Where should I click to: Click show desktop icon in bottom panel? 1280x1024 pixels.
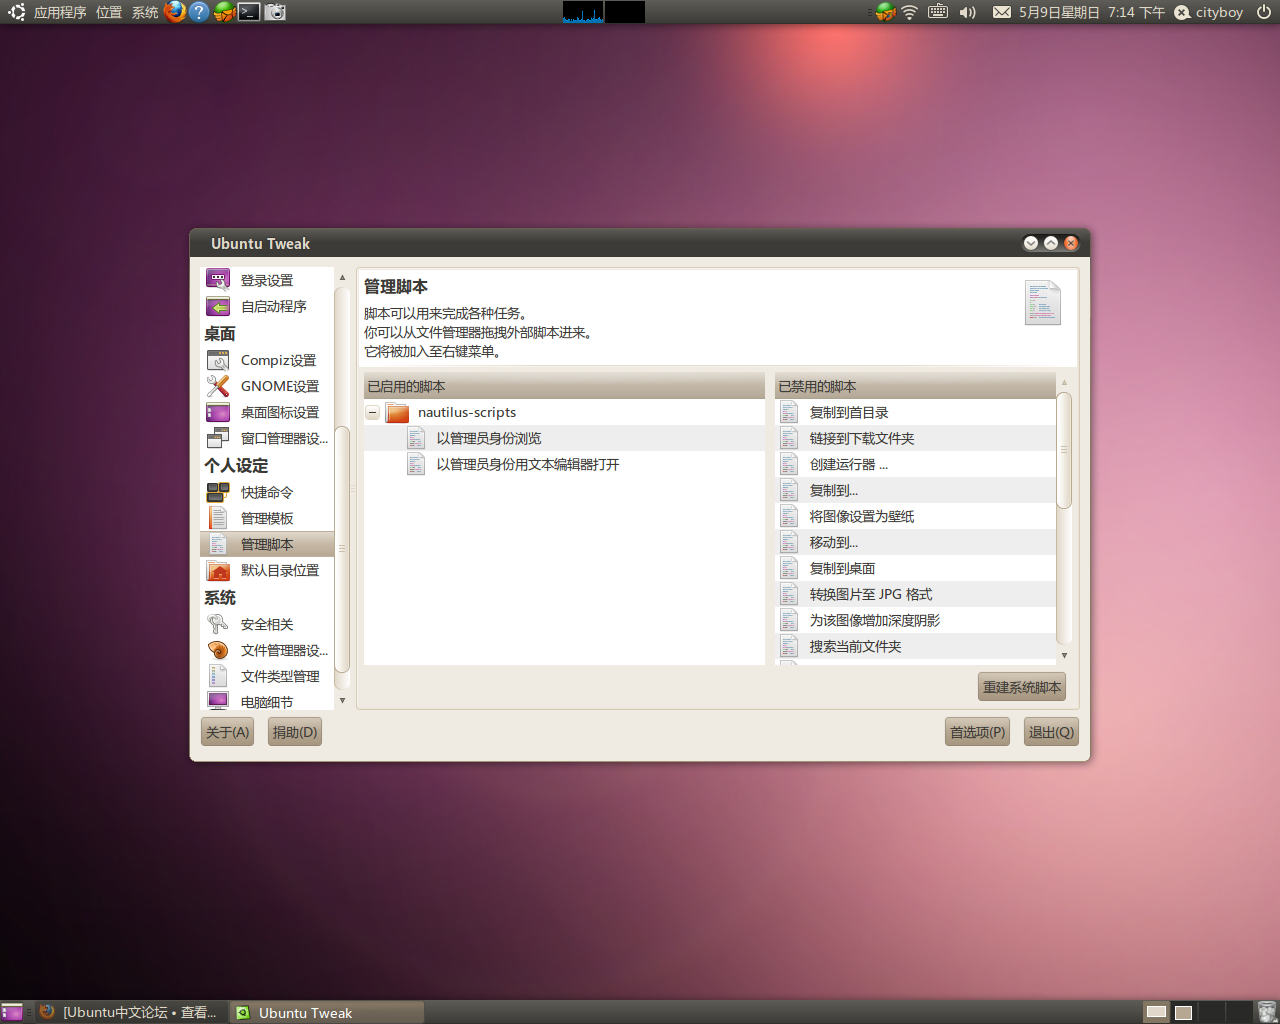12,1012
